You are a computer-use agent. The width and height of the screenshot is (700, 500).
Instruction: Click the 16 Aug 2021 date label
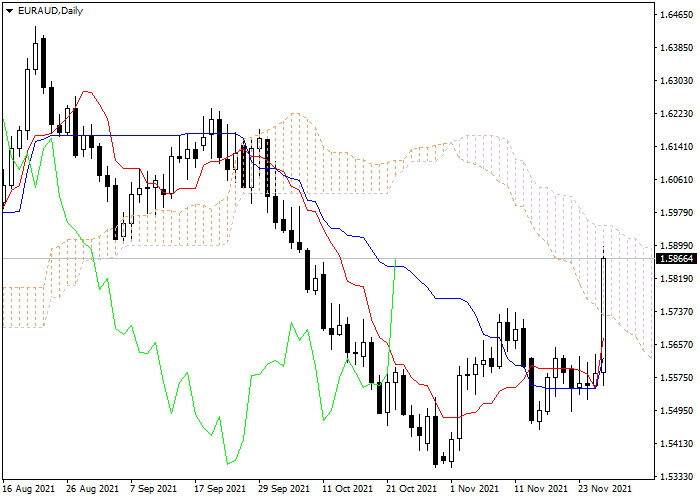coord(29,489)
